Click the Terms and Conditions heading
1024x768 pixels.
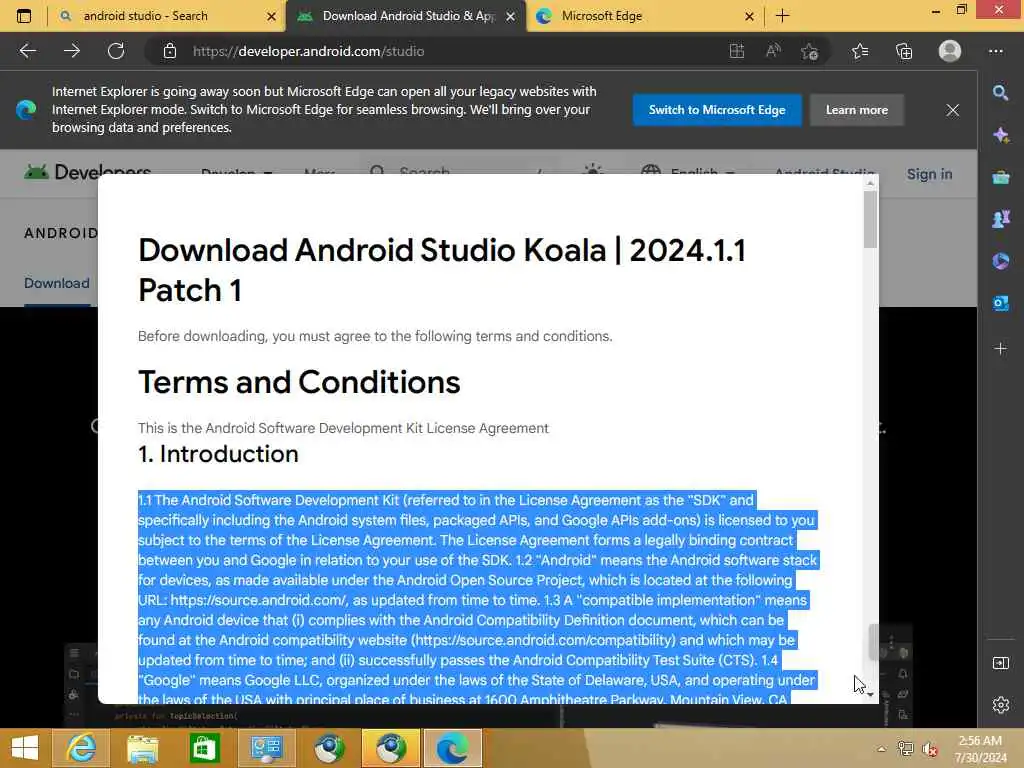click(x=299, y=382)
